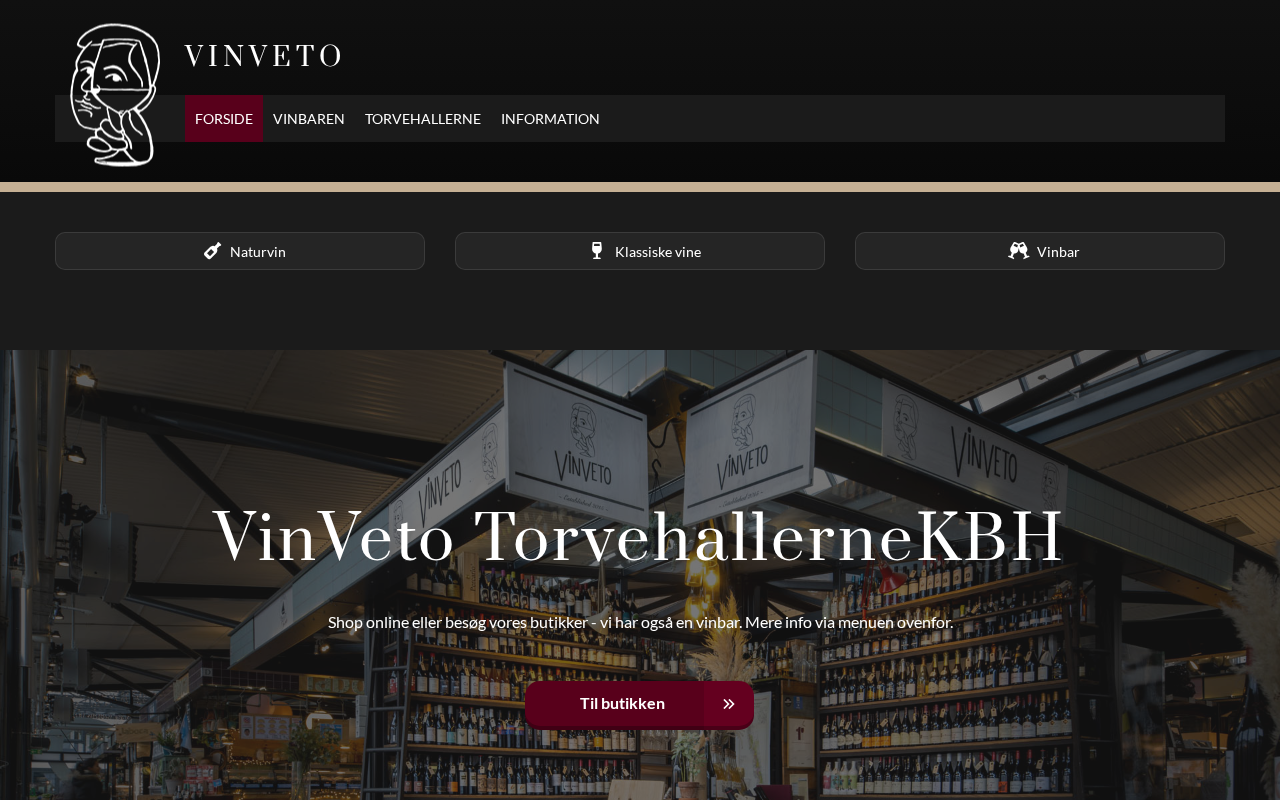
Task: Open the Naturvin category label
Action: 258,252
